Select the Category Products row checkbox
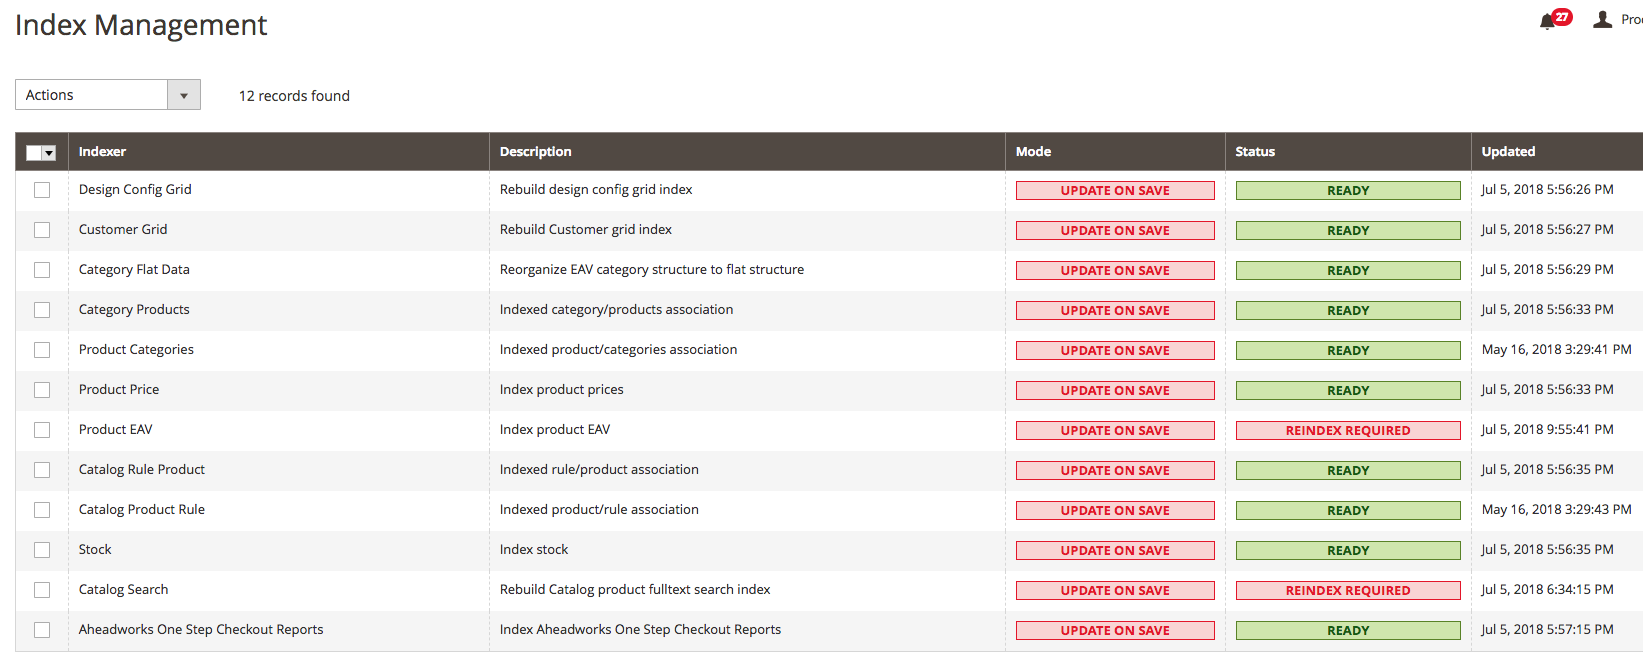Image resolution: width=1643 pixels, height=668 pixels. [x=42, y=310]
